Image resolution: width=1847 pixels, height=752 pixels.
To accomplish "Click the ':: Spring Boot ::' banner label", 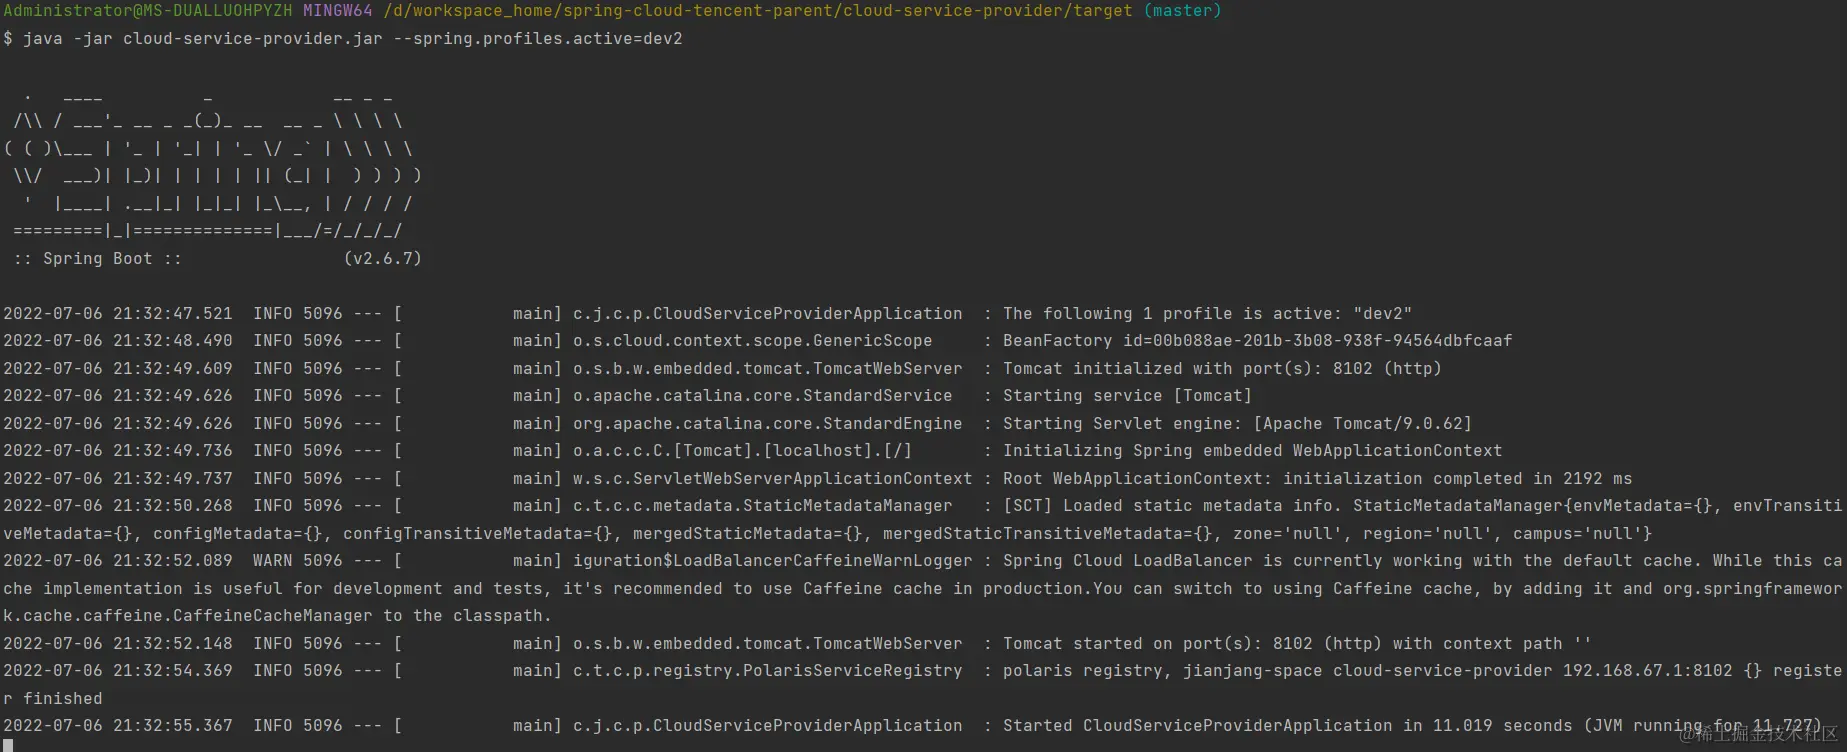I will point(97,258).
